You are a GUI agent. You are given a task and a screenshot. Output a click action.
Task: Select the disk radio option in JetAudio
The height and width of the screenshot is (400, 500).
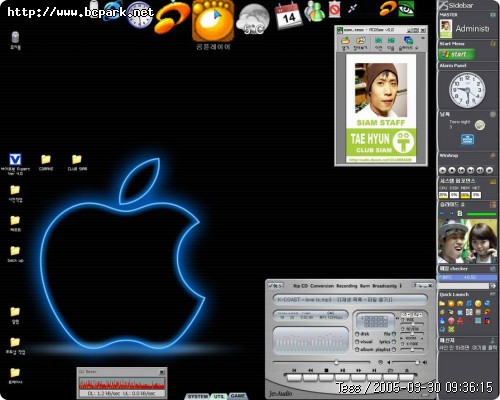point(357,334)
